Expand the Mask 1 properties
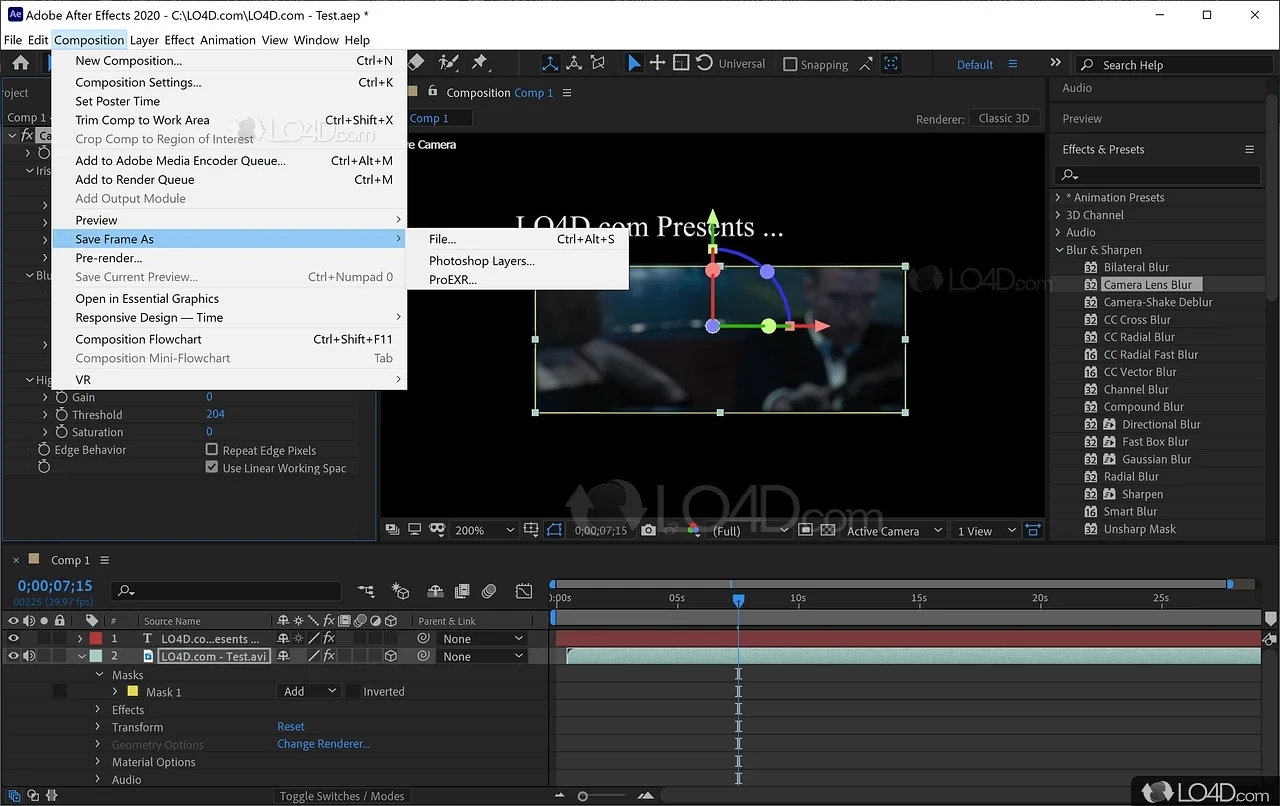Screen dimensions: 1280x806 pos(114,692)
